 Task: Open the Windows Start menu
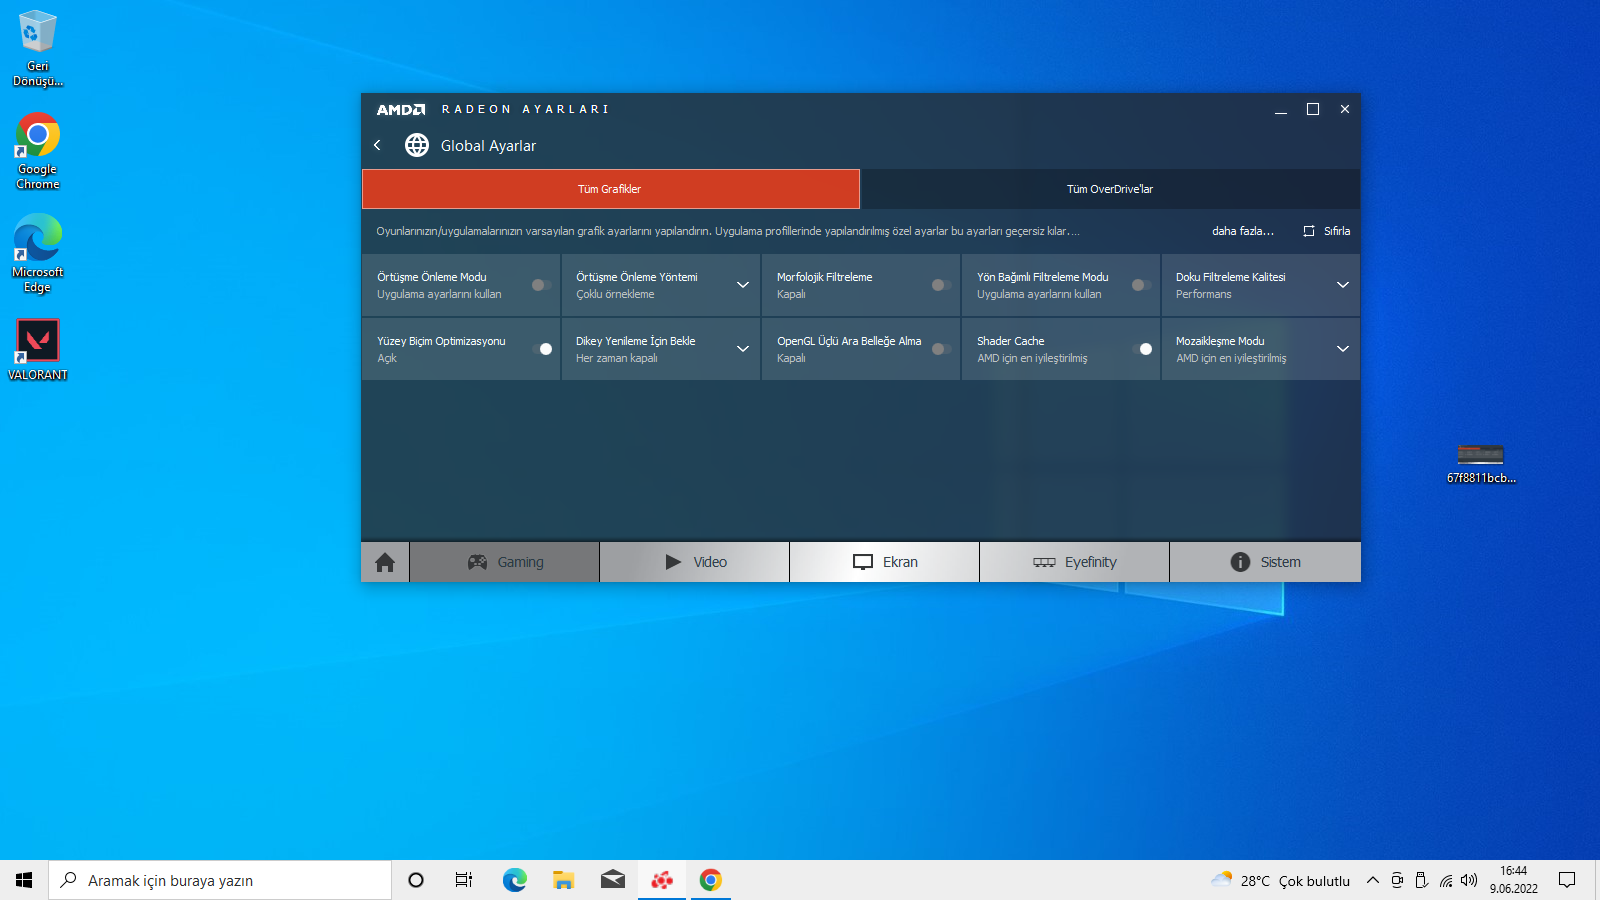[24, 880]
